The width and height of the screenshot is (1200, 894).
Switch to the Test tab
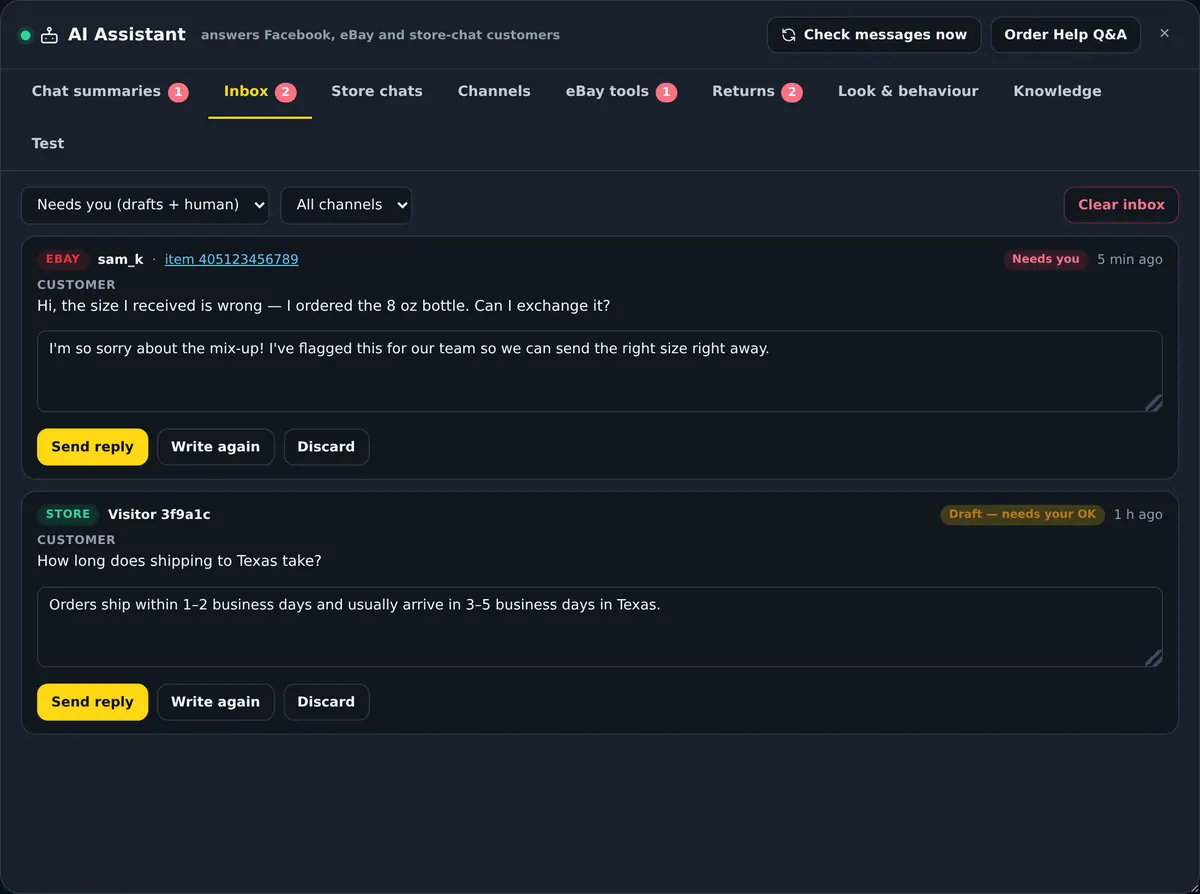[48, 144]
